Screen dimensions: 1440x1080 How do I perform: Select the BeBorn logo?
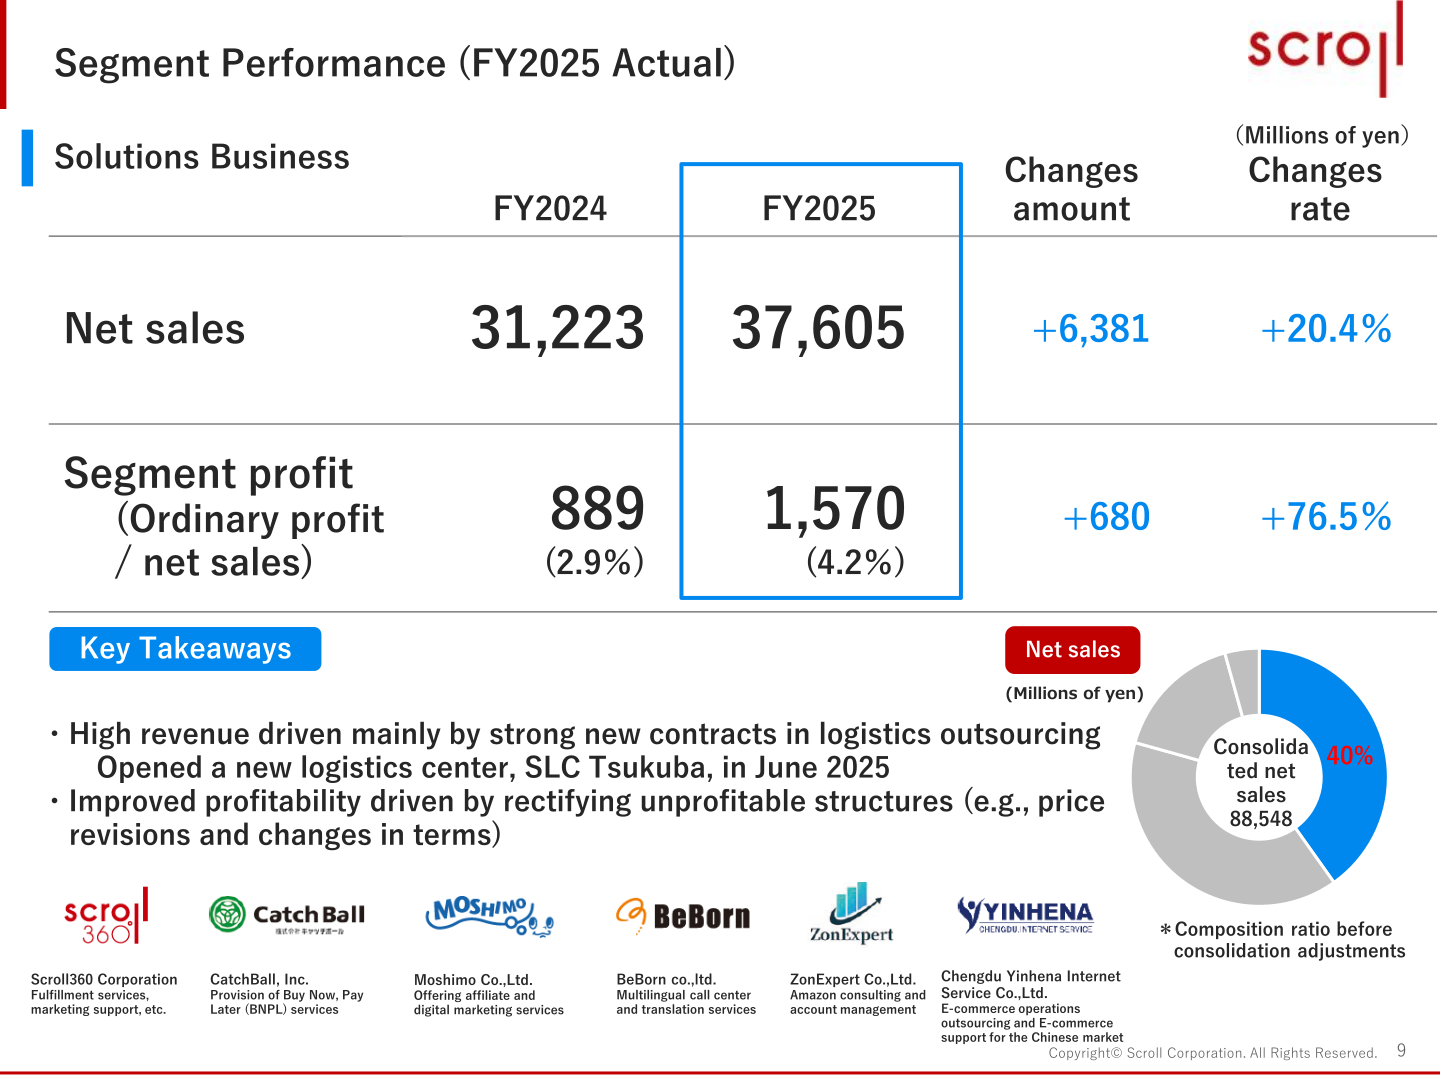[683, 915]
